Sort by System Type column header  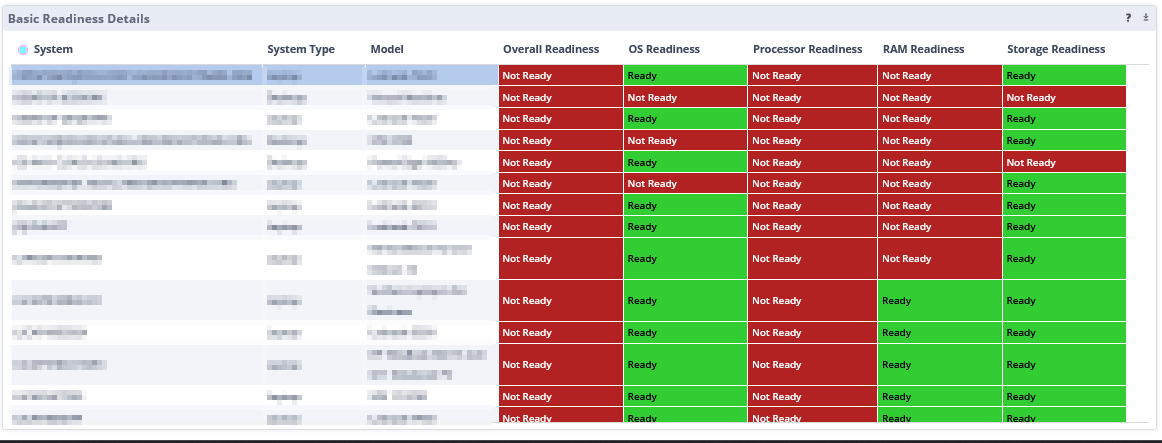tap(301, 49)
